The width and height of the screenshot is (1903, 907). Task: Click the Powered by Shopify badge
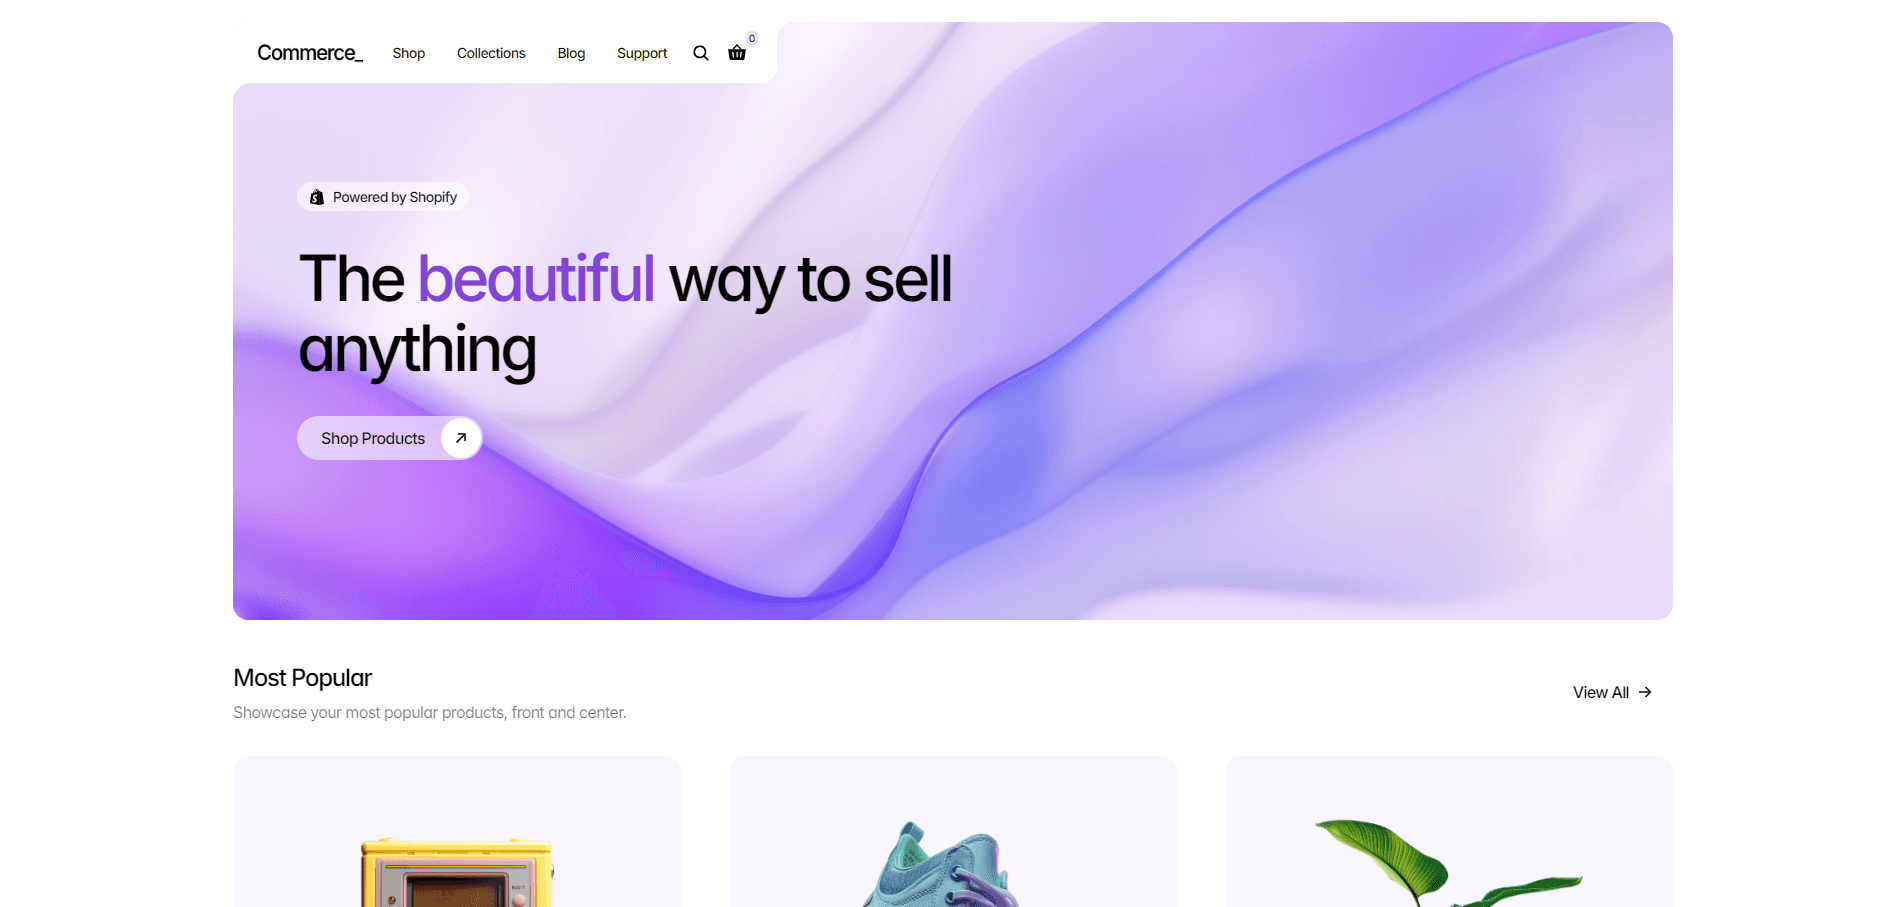[x=383, y=197]
